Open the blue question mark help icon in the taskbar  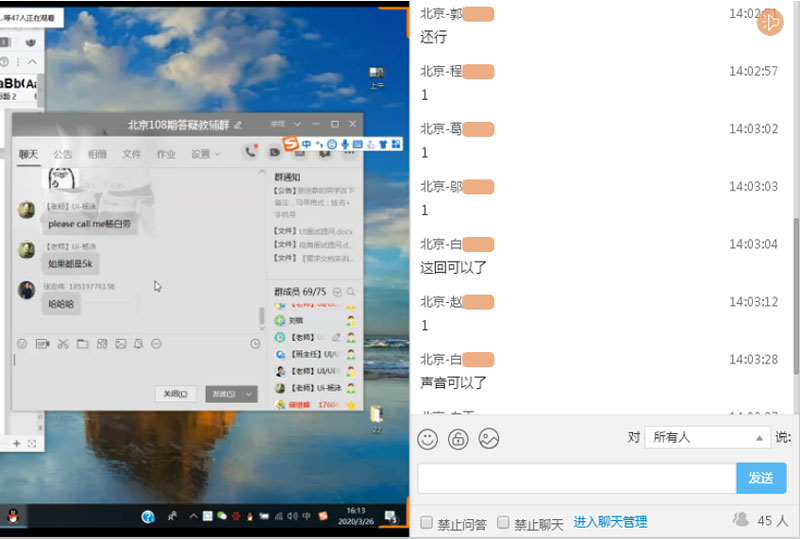(x=148, y=517)
